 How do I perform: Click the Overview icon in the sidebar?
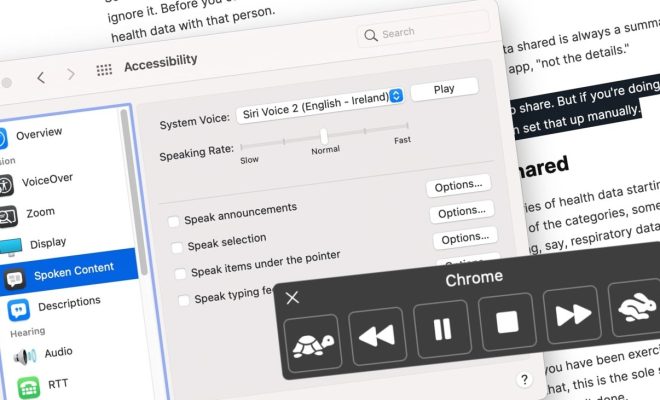(x=3, y=139)
